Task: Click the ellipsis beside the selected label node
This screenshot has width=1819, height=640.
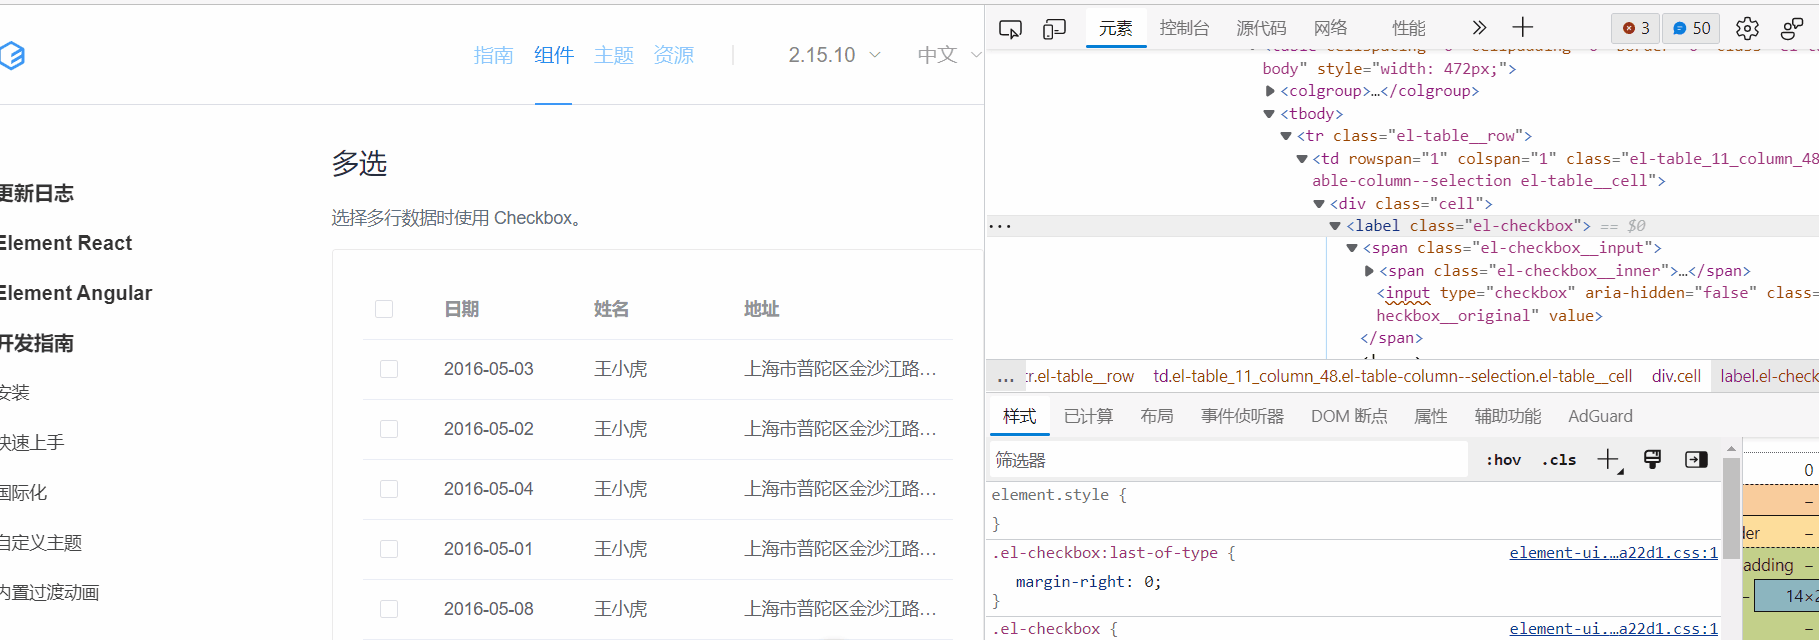Action: [x=1000, y=226]
